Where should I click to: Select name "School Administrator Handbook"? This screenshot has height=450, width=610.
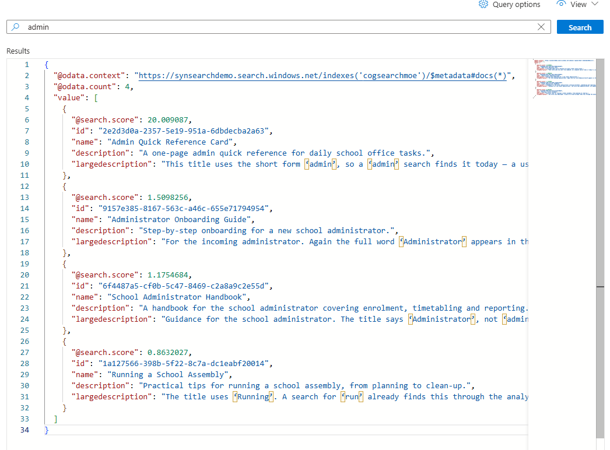176,297
